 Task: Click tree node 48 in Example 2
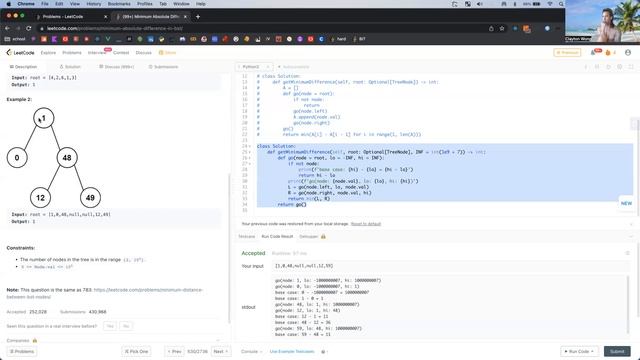[67, 158]
